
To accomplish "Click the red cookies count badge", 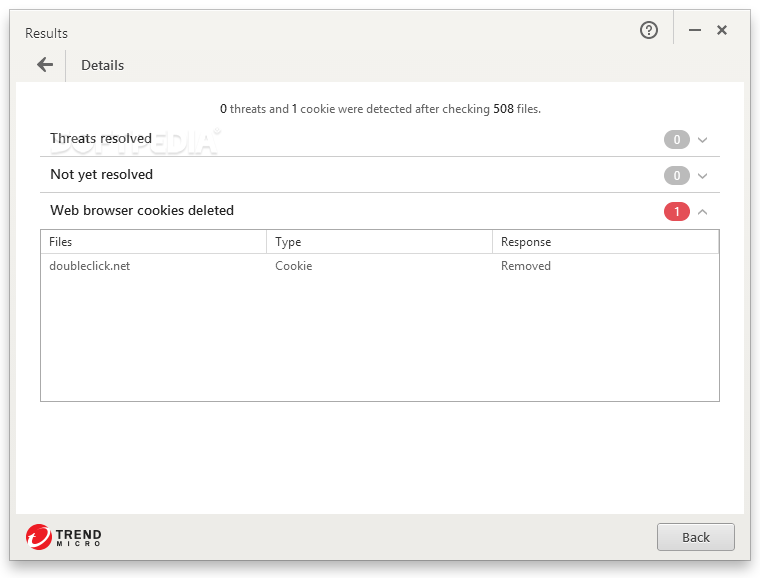I will (677, 211).
